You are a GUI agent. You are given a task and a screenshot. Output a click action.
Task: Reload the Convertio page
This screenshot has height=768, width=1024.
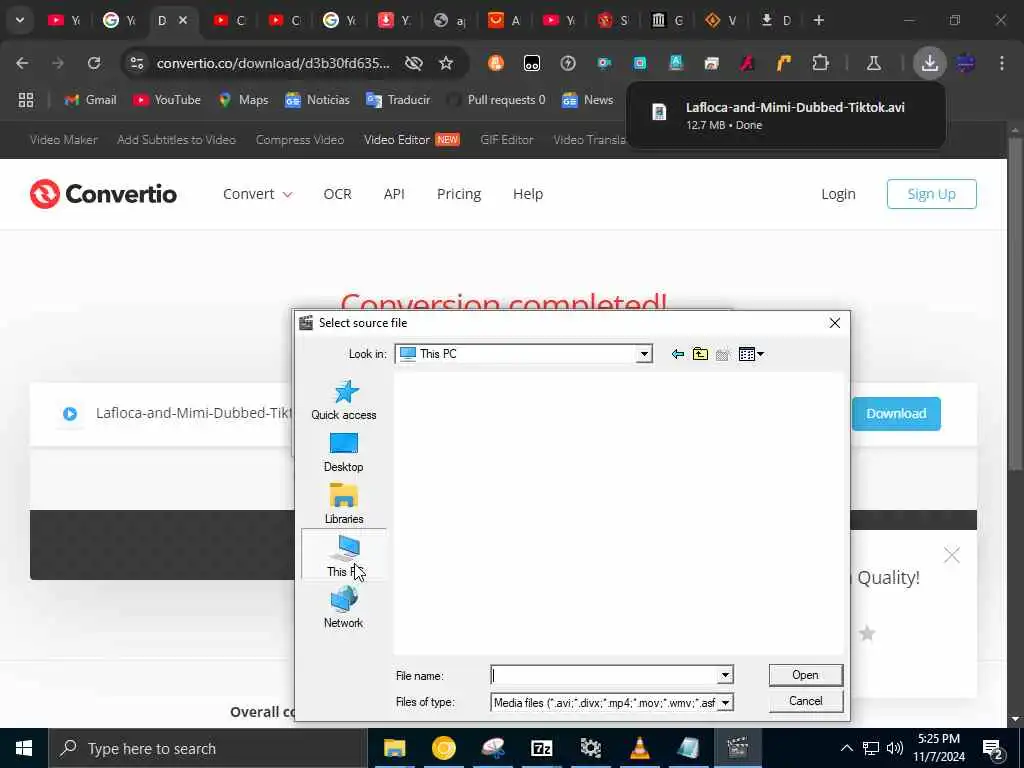pos(94,63)
